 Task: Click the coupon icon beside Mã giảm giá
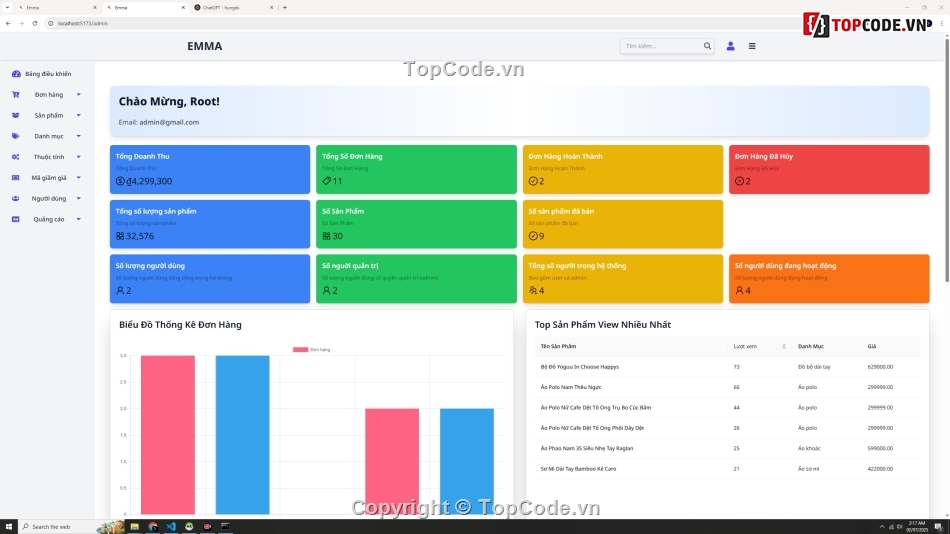(x=16, y=178)
